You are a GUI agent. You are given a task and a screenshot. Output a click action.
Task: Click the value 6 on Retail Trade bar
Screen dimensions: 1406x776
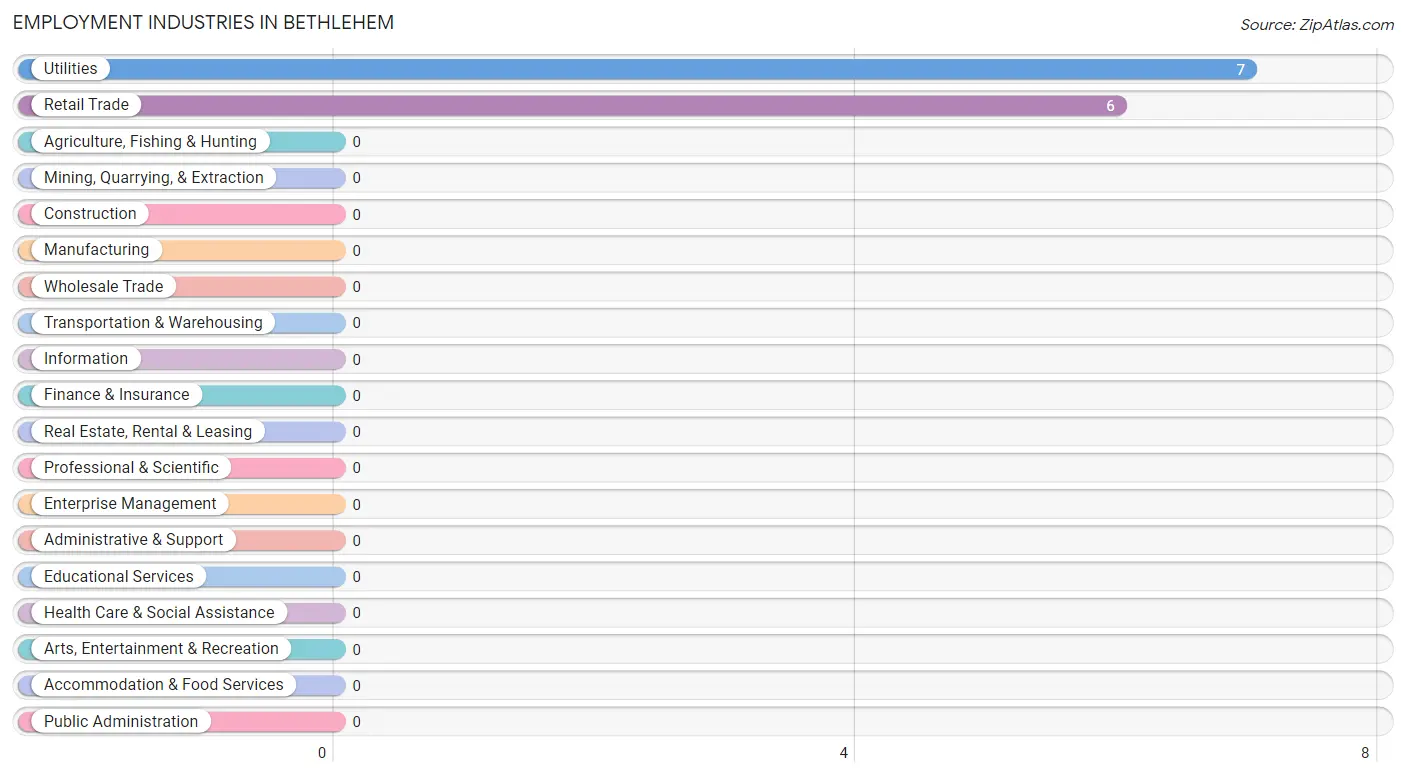(1110, 106)
